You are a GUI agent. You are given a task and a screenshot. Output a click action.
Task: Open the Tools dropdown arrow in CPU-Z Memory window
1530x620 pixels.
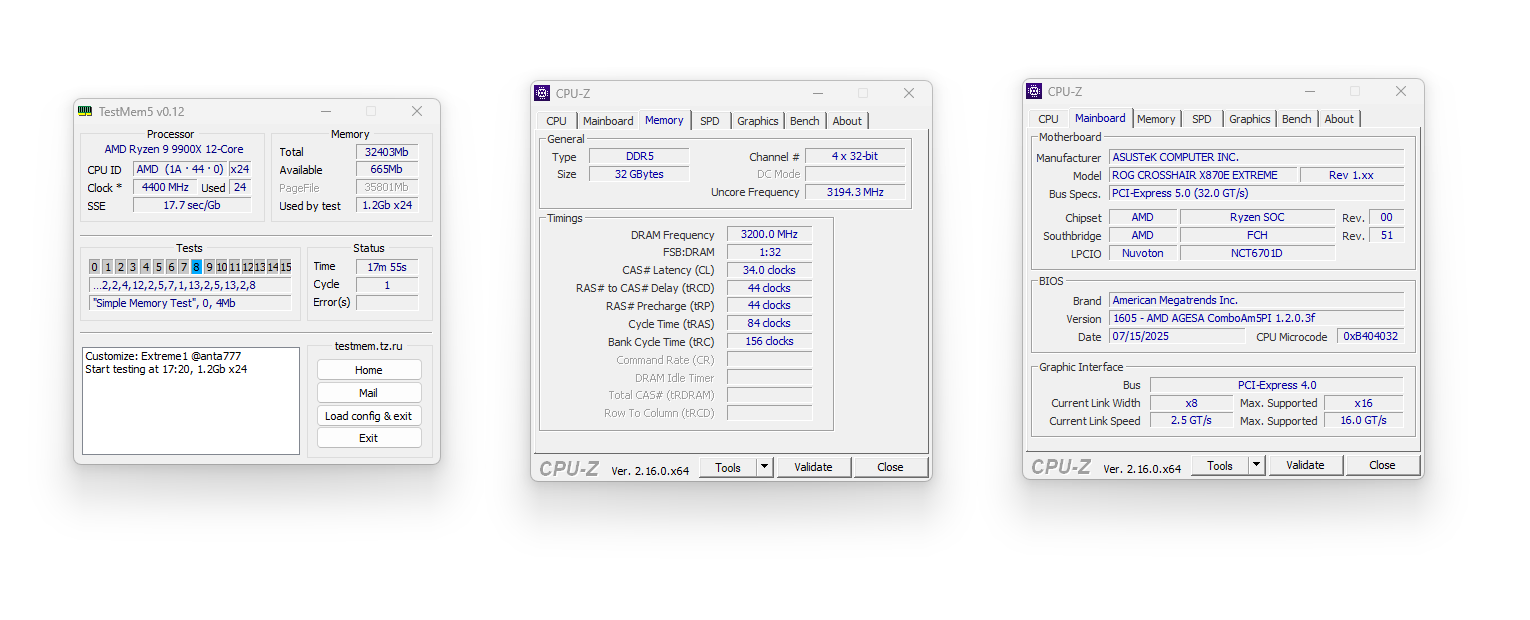(764, 467)
